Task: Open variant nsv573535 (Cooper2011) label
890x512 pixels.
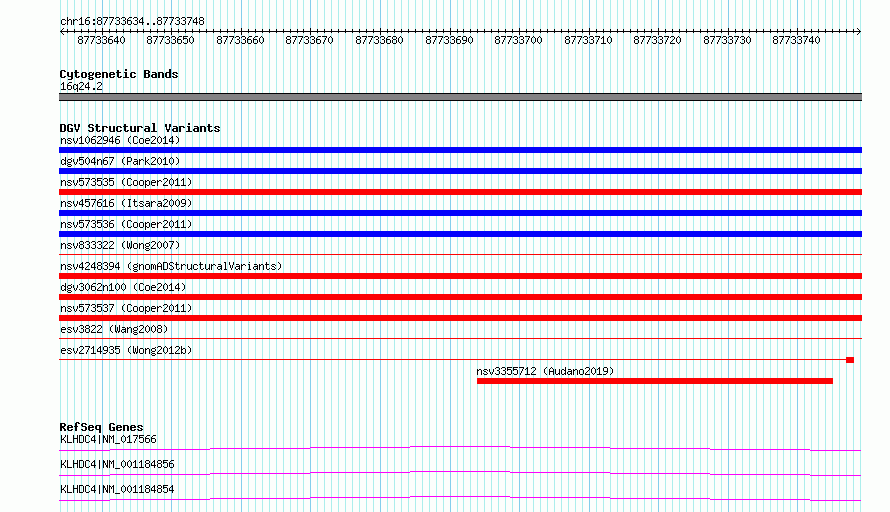Action: coord(126,182)
